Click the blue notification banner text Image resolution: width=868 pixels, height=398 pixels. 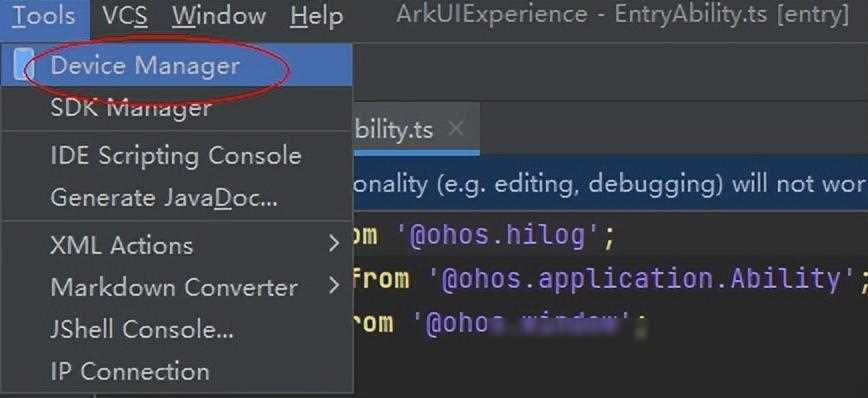coord(610,184)
